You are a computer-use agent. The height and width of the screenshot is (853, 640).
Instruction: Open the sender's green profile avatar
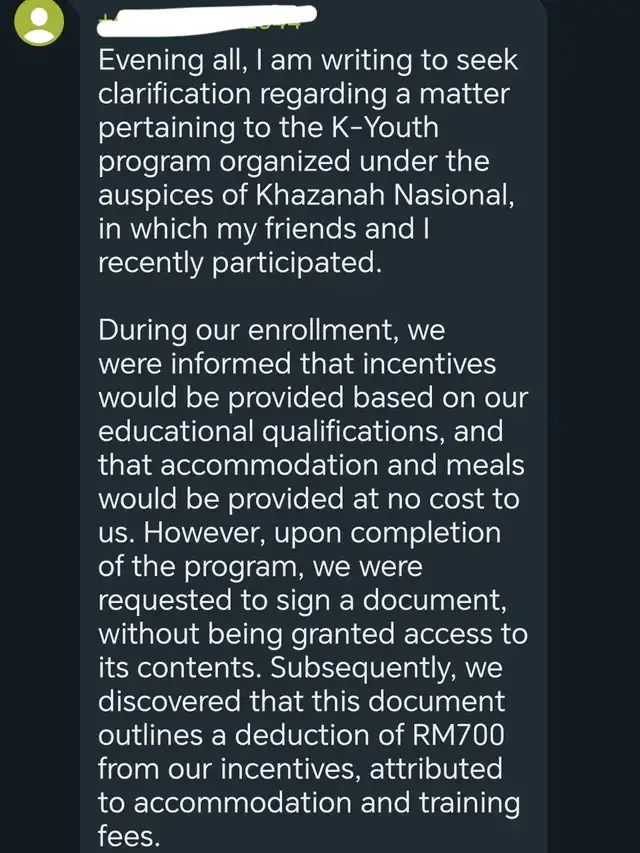39,22
